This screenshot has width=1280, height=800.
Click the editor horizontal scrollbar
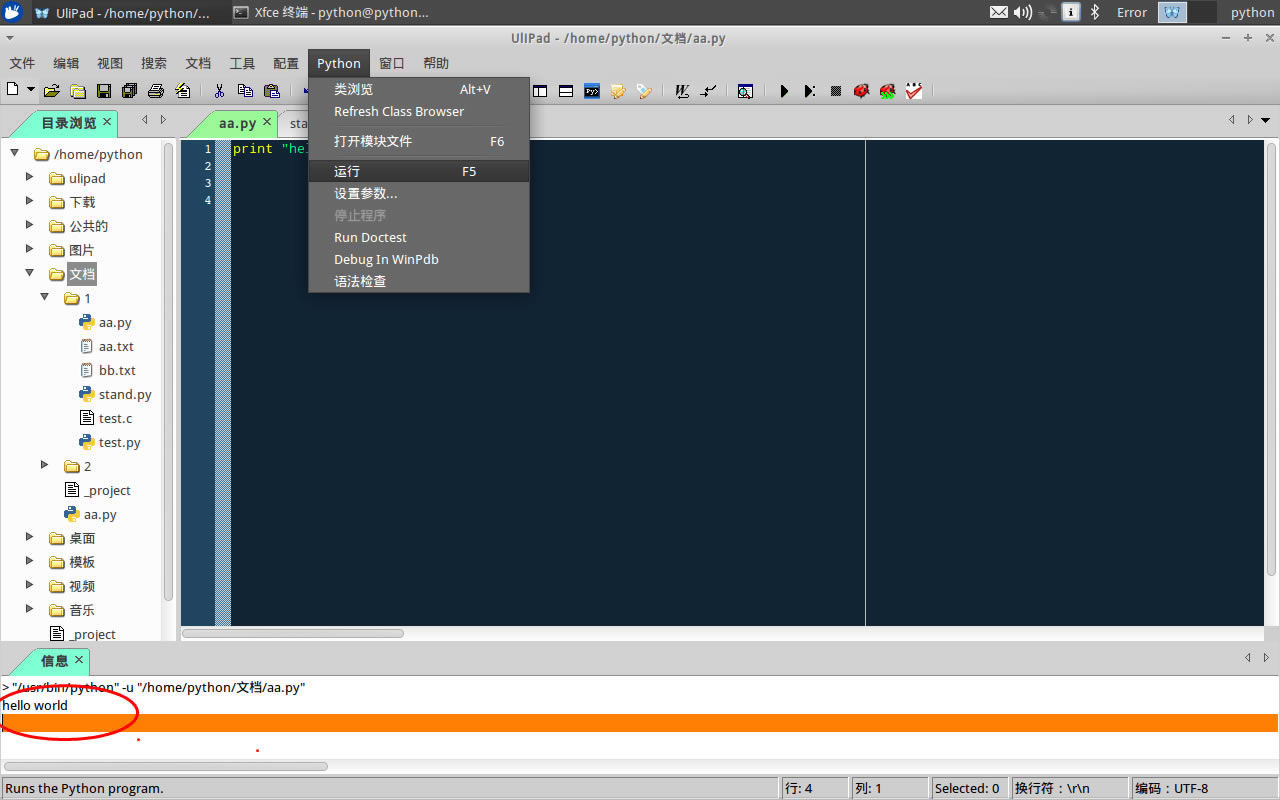293,633
